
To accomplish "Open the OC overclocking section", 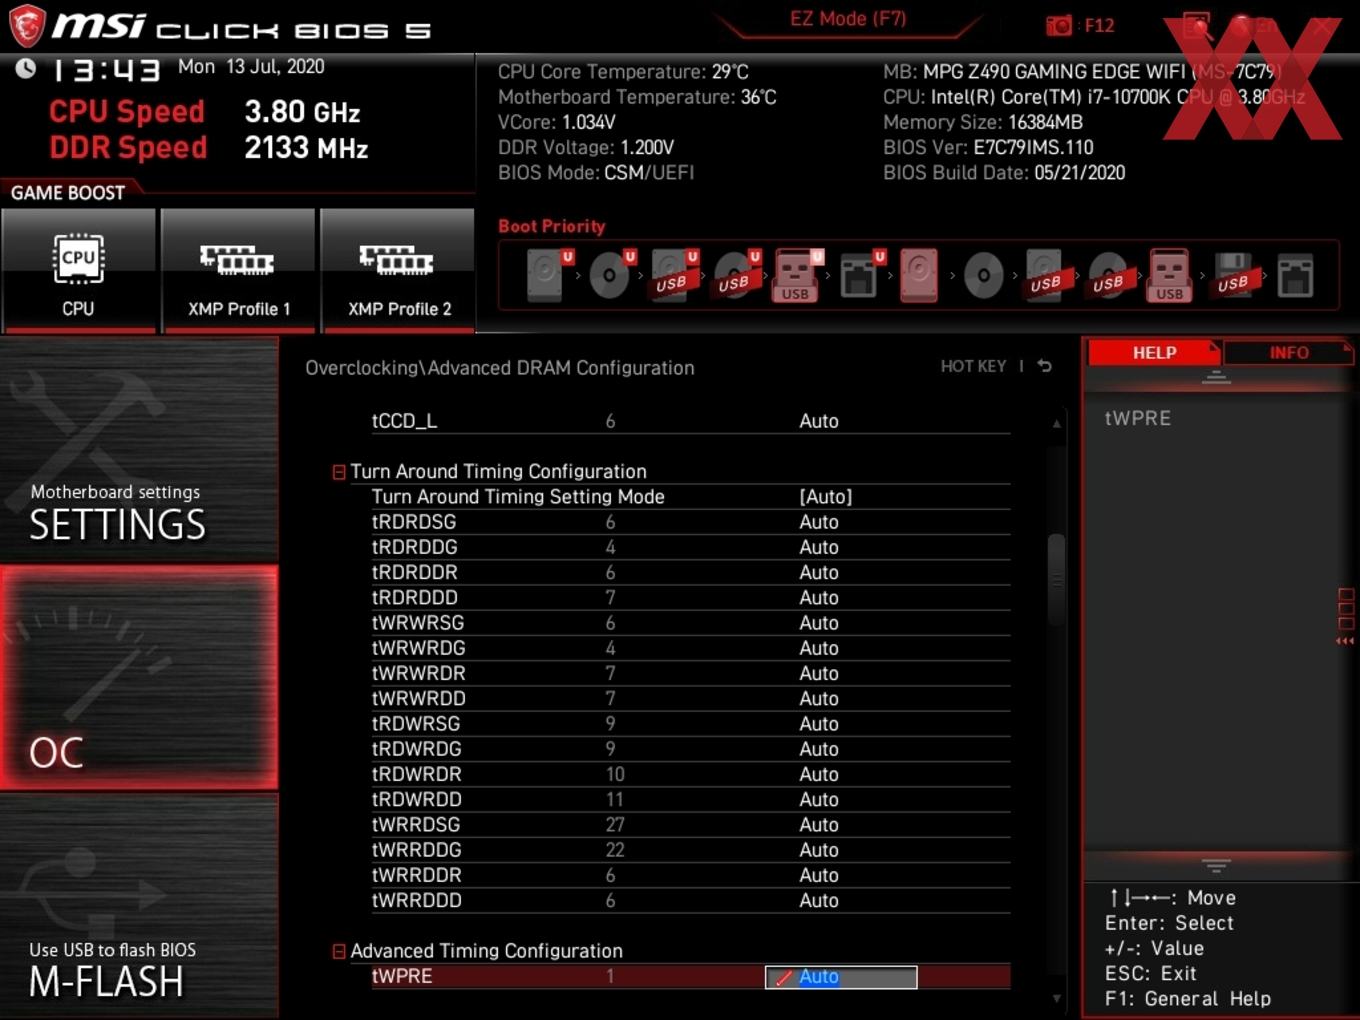I will [x=139, y=677].
